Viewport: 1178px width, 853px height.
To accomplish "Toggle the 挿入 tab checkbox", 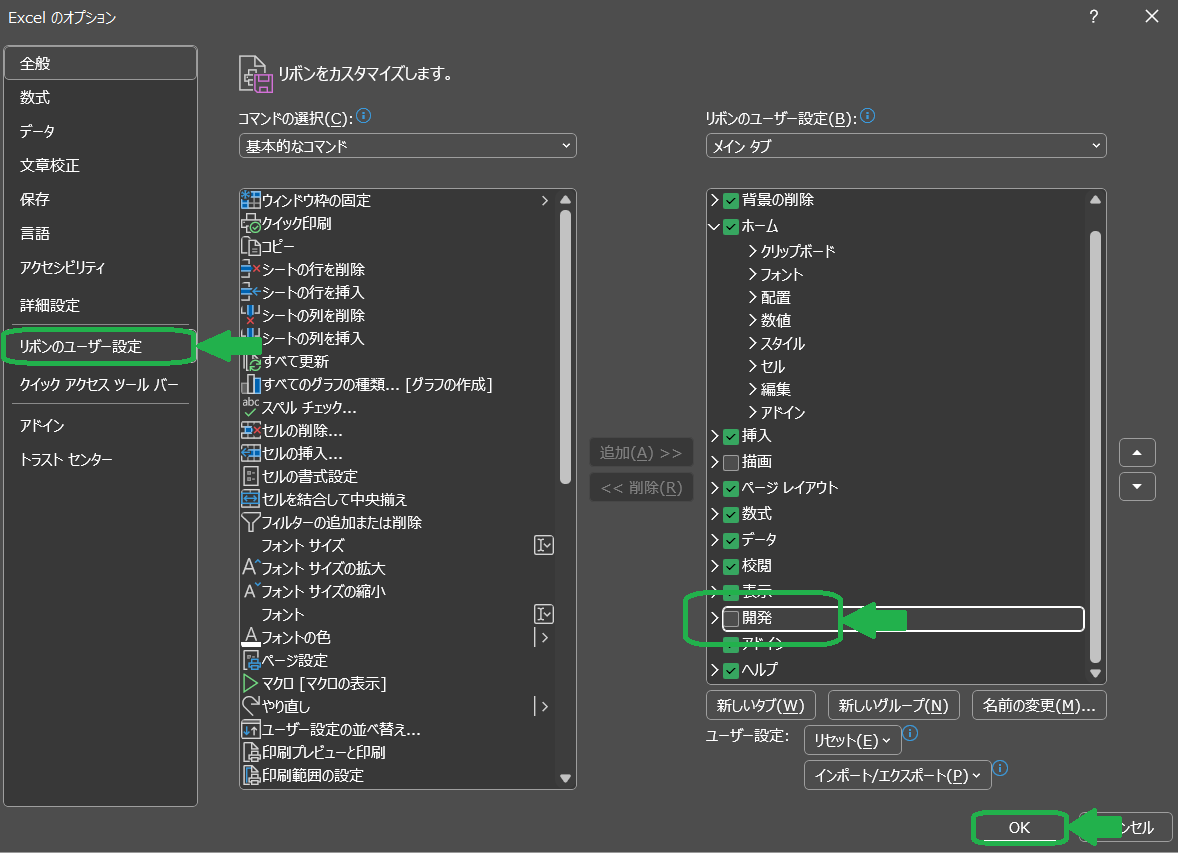I will coord(731,437).
